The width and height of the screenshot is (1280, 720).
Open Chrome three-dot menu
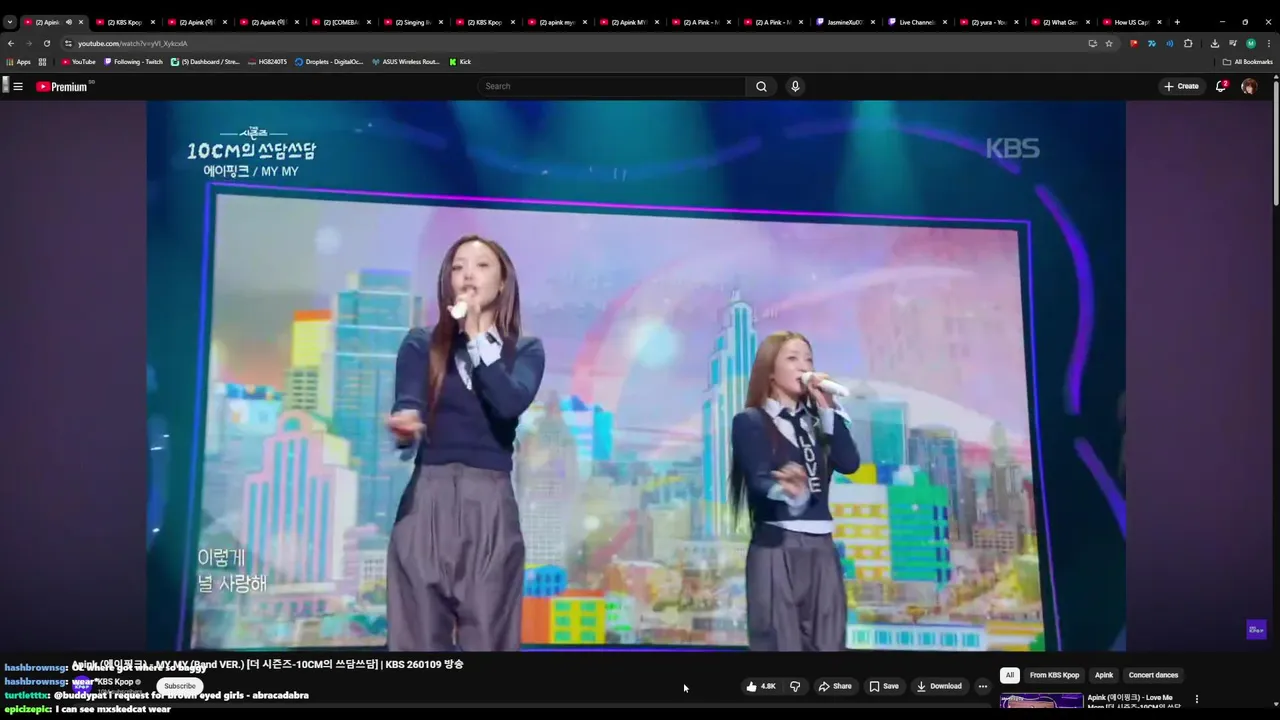[x=1268, y=43]
